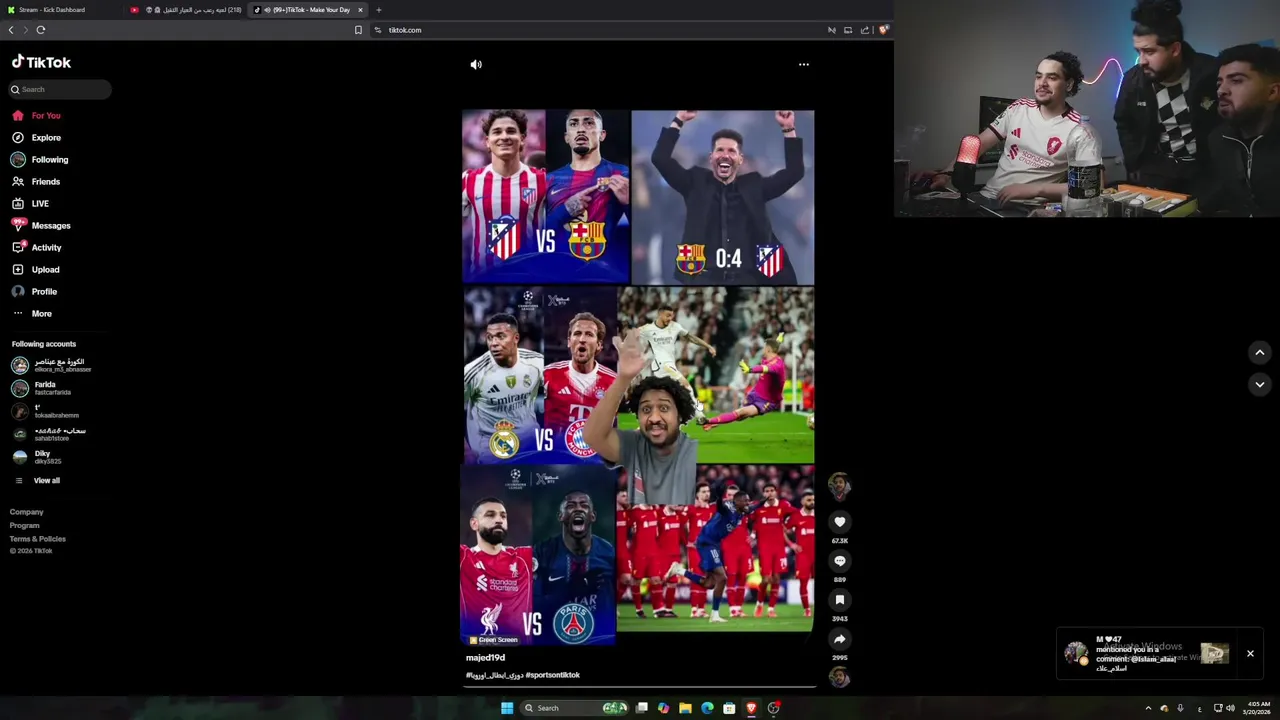The width and height of the screenshot is (1280, 720).
Task: Bookmark the video to favorites
Action: point(840,600)
